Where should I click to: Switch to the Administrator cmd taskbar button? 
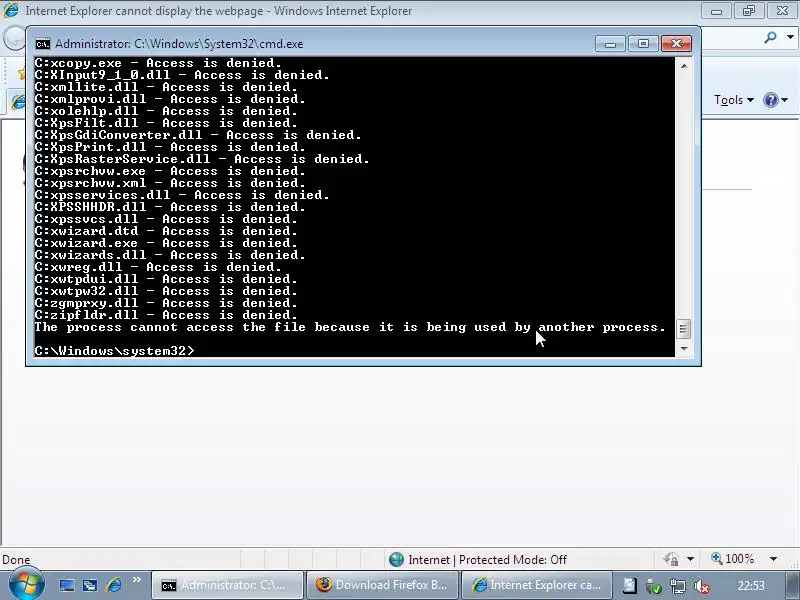click(227, 585)
